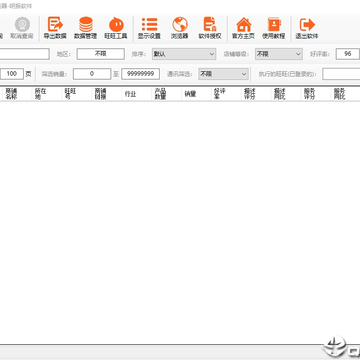The height and width of the screenshot is (360, 360).
Task: Click the greyed 取消查询 cancel query icon
Action: coord(22,28)
